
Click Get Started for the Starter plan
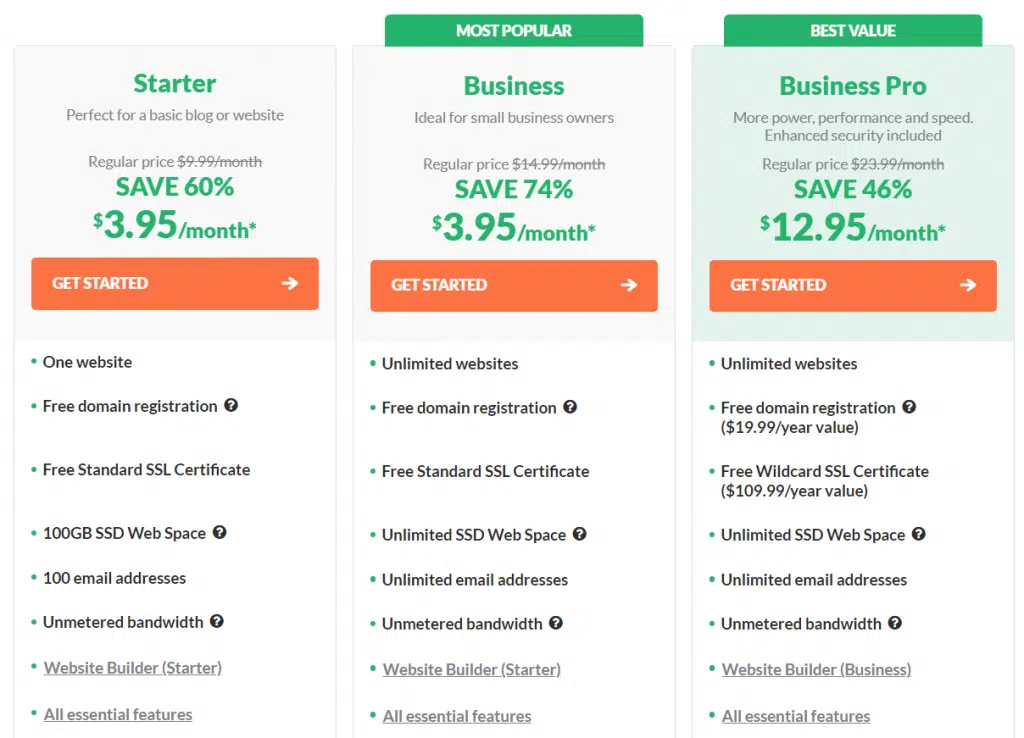click(175, 283)
